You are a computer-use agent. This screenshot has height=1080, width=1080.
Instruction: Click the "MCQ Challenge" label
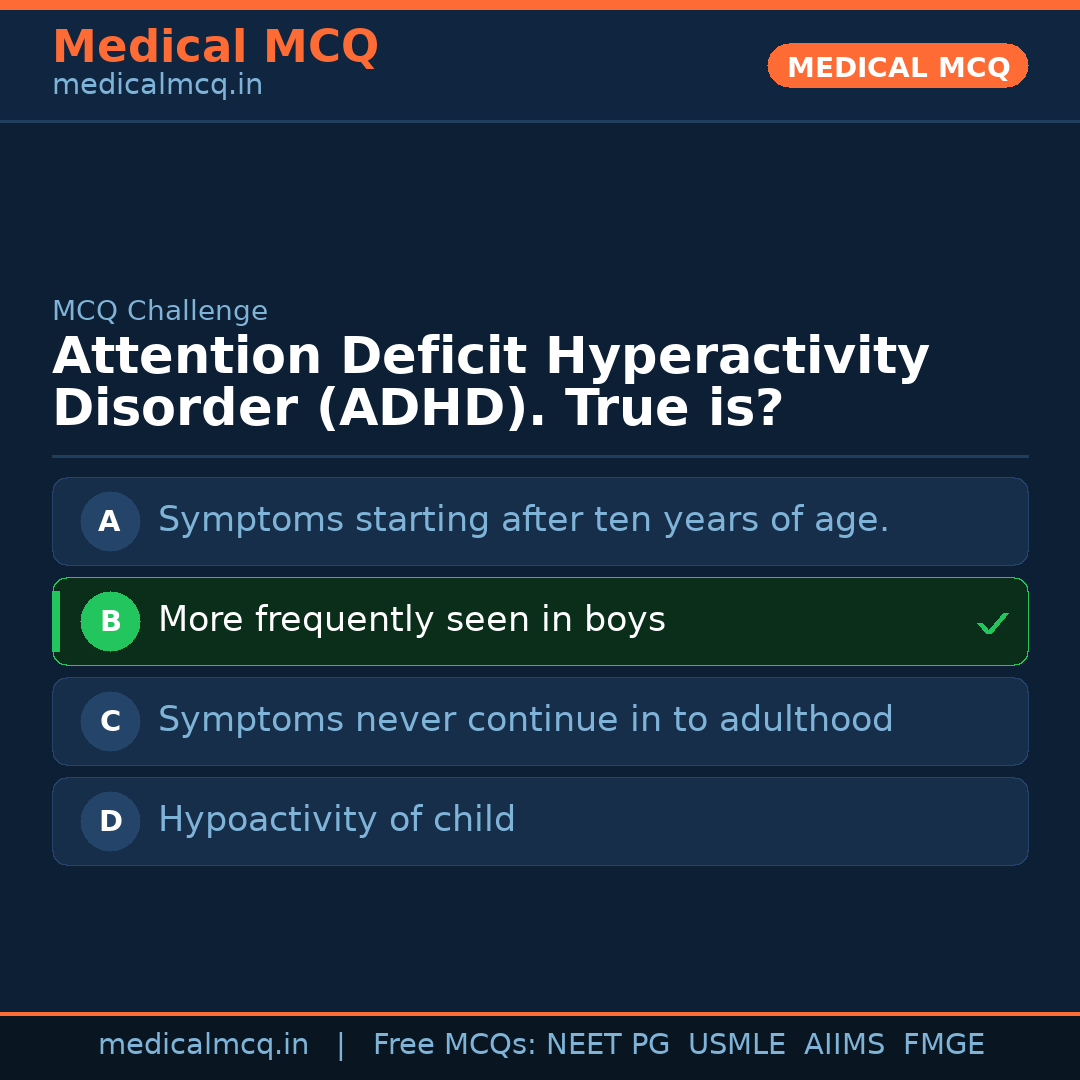pos(160,311)
